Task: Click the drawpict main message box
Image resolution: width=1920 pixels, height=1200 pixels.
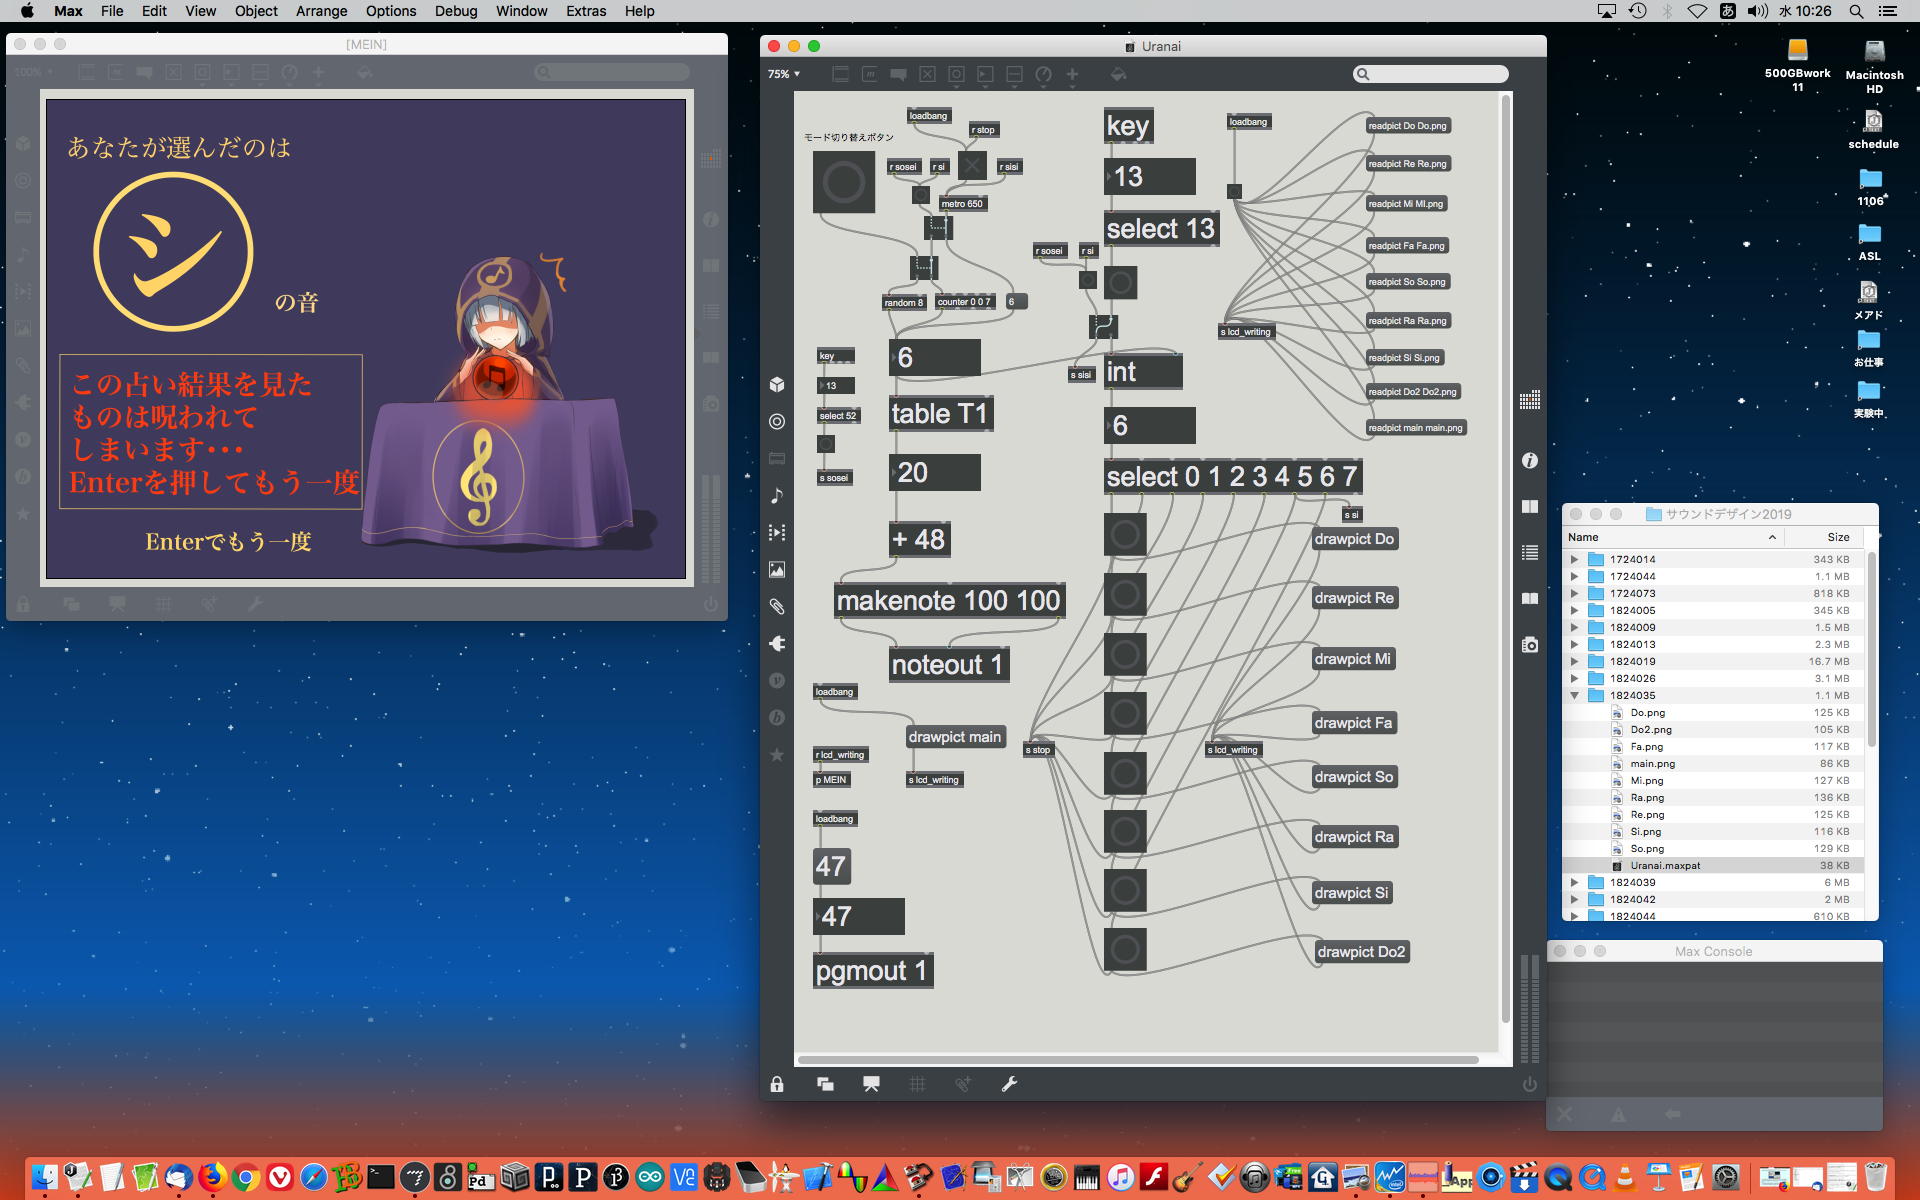Action: (x=954, y=737)
